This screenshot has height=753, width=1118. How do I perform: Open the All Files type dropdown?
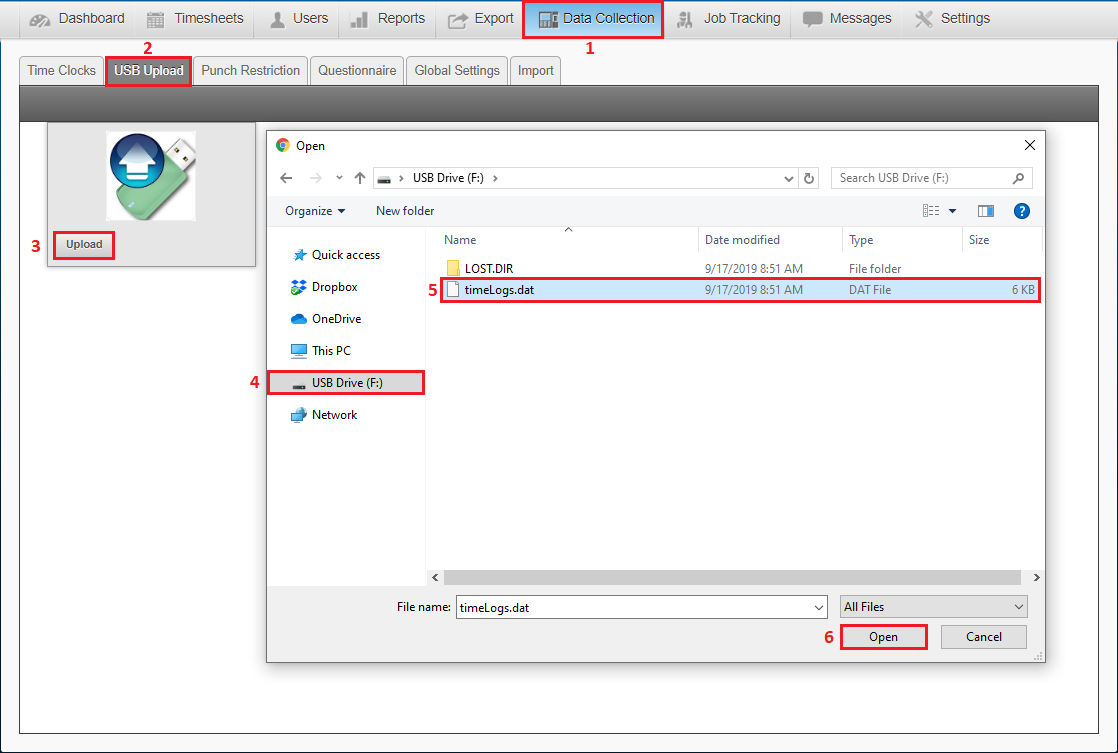coord(933,607)
